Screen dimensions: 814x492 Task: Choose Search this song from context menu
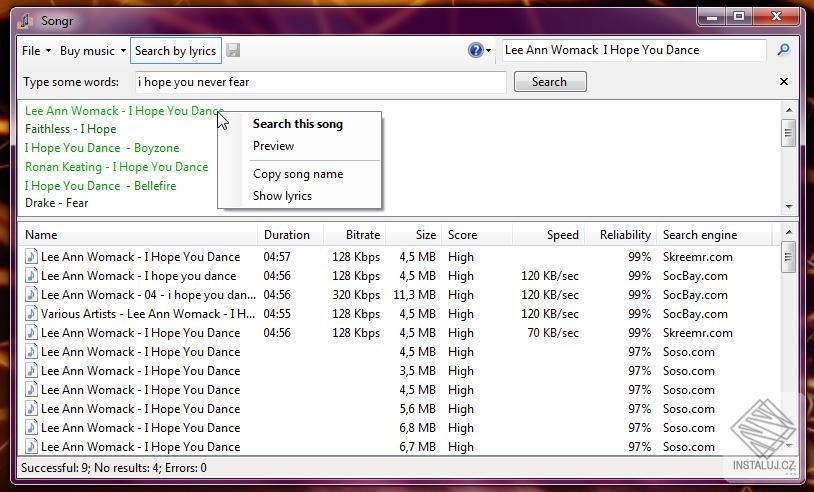pyautogui.click(x=298, y=124)
